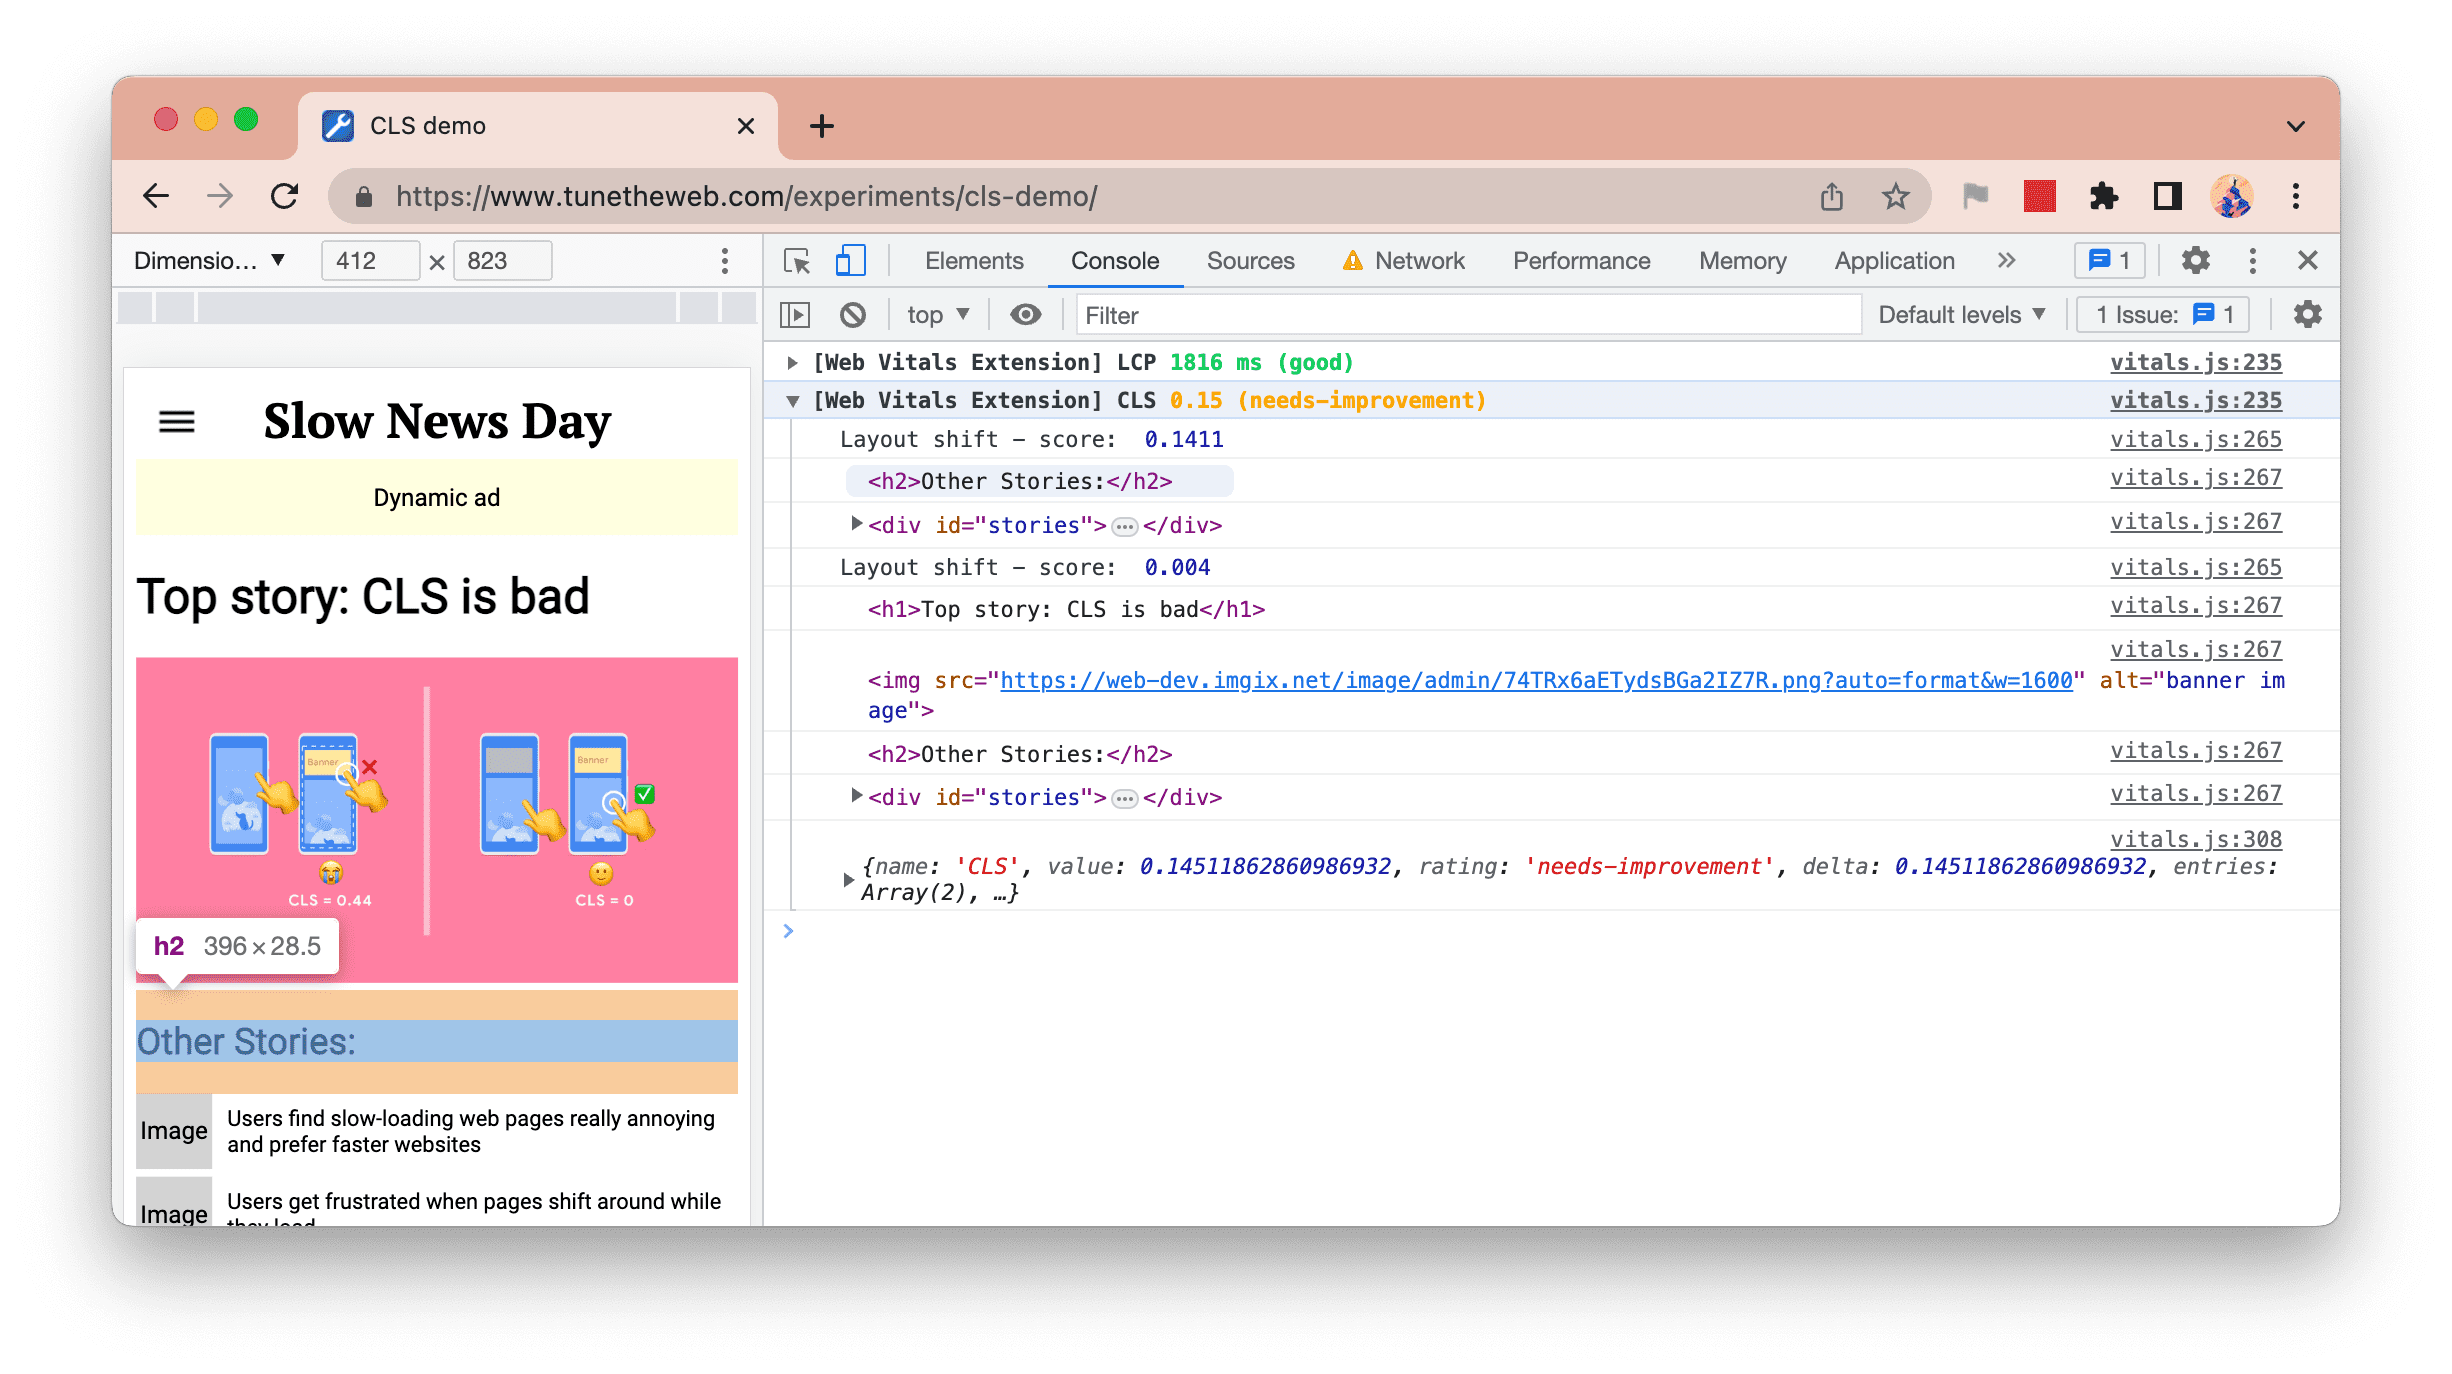Click the pause script execution icon

800,318
